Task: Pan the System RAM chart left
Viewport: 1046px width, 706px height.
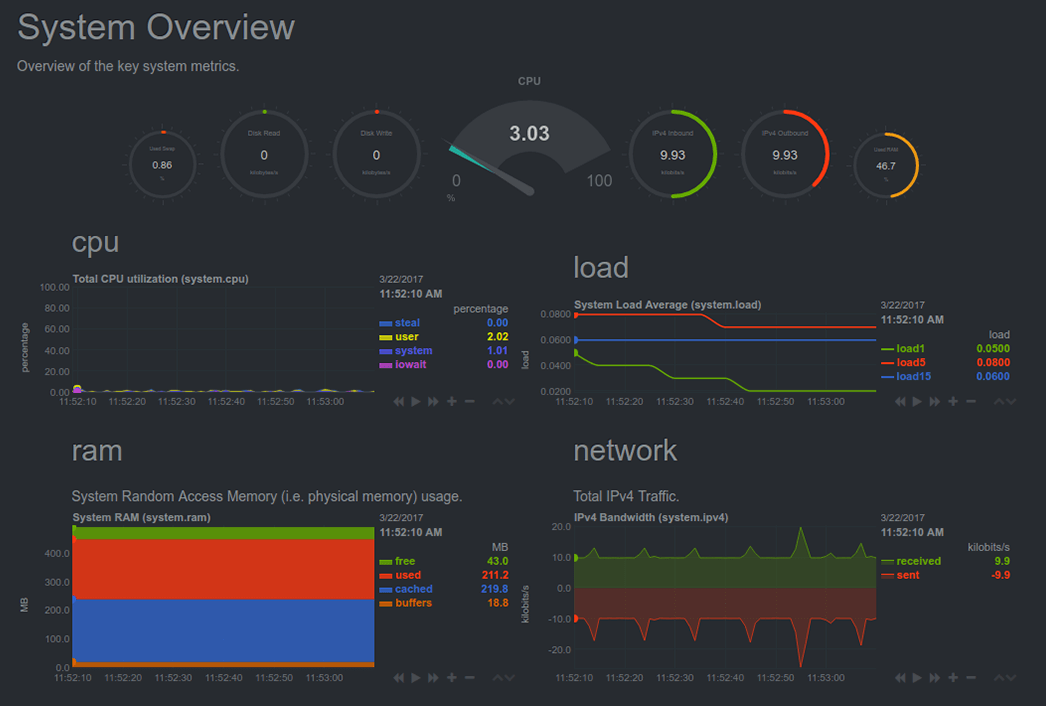Action: pyautogui.click(x=398, y=677)
